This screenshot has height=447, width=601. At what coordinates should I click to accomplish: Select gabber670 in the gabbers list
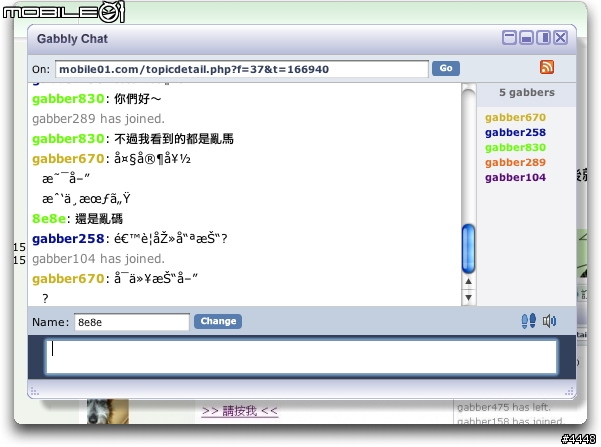coord(515,117)
